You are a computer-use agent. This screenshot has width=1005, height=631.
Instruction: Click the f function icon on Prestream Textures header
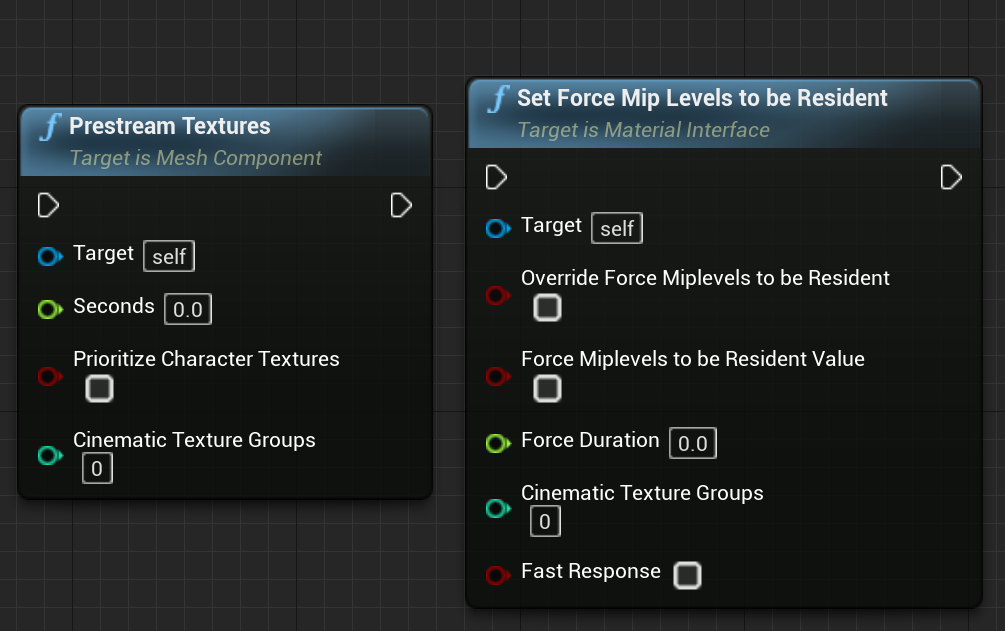tap(51, 125)
